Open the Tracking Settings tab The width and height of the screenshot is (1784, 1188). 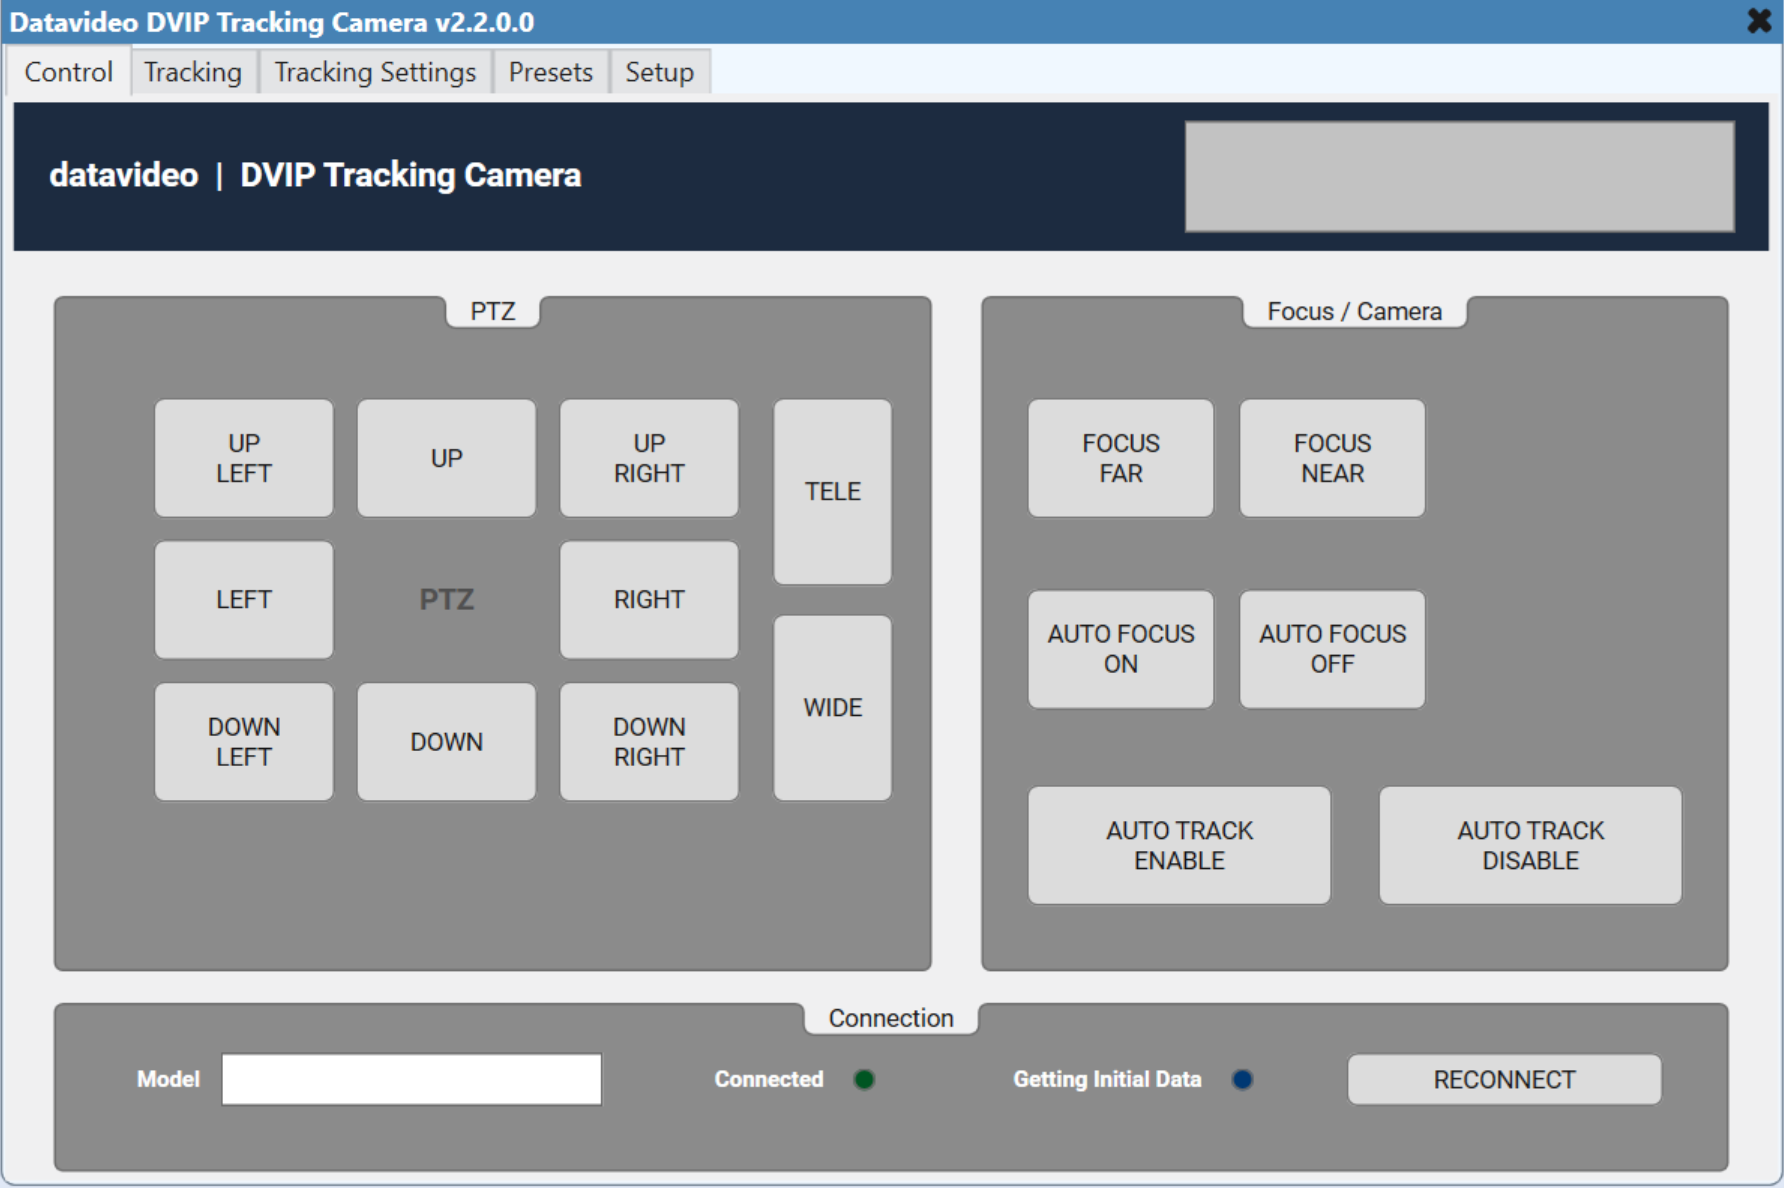click(375, 72)
